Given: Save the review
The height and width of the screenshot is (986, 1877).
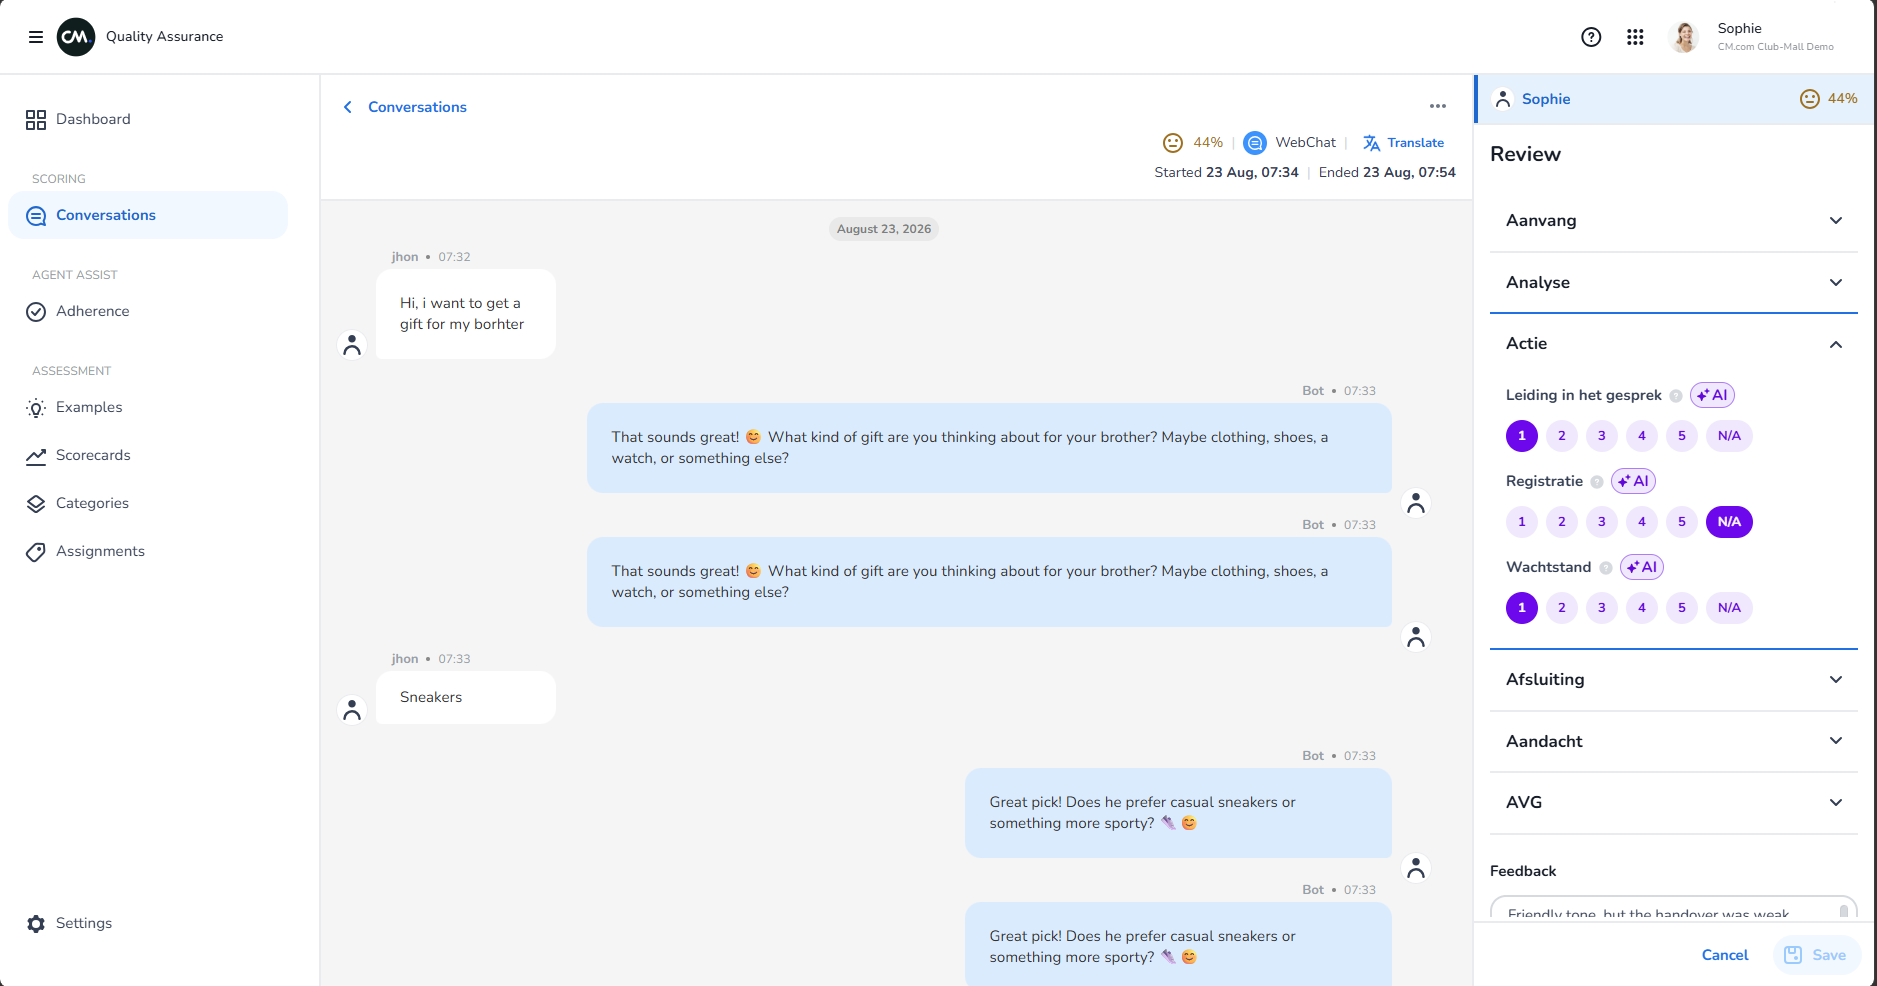Looking at the screenshot, I should [1817, 955].
